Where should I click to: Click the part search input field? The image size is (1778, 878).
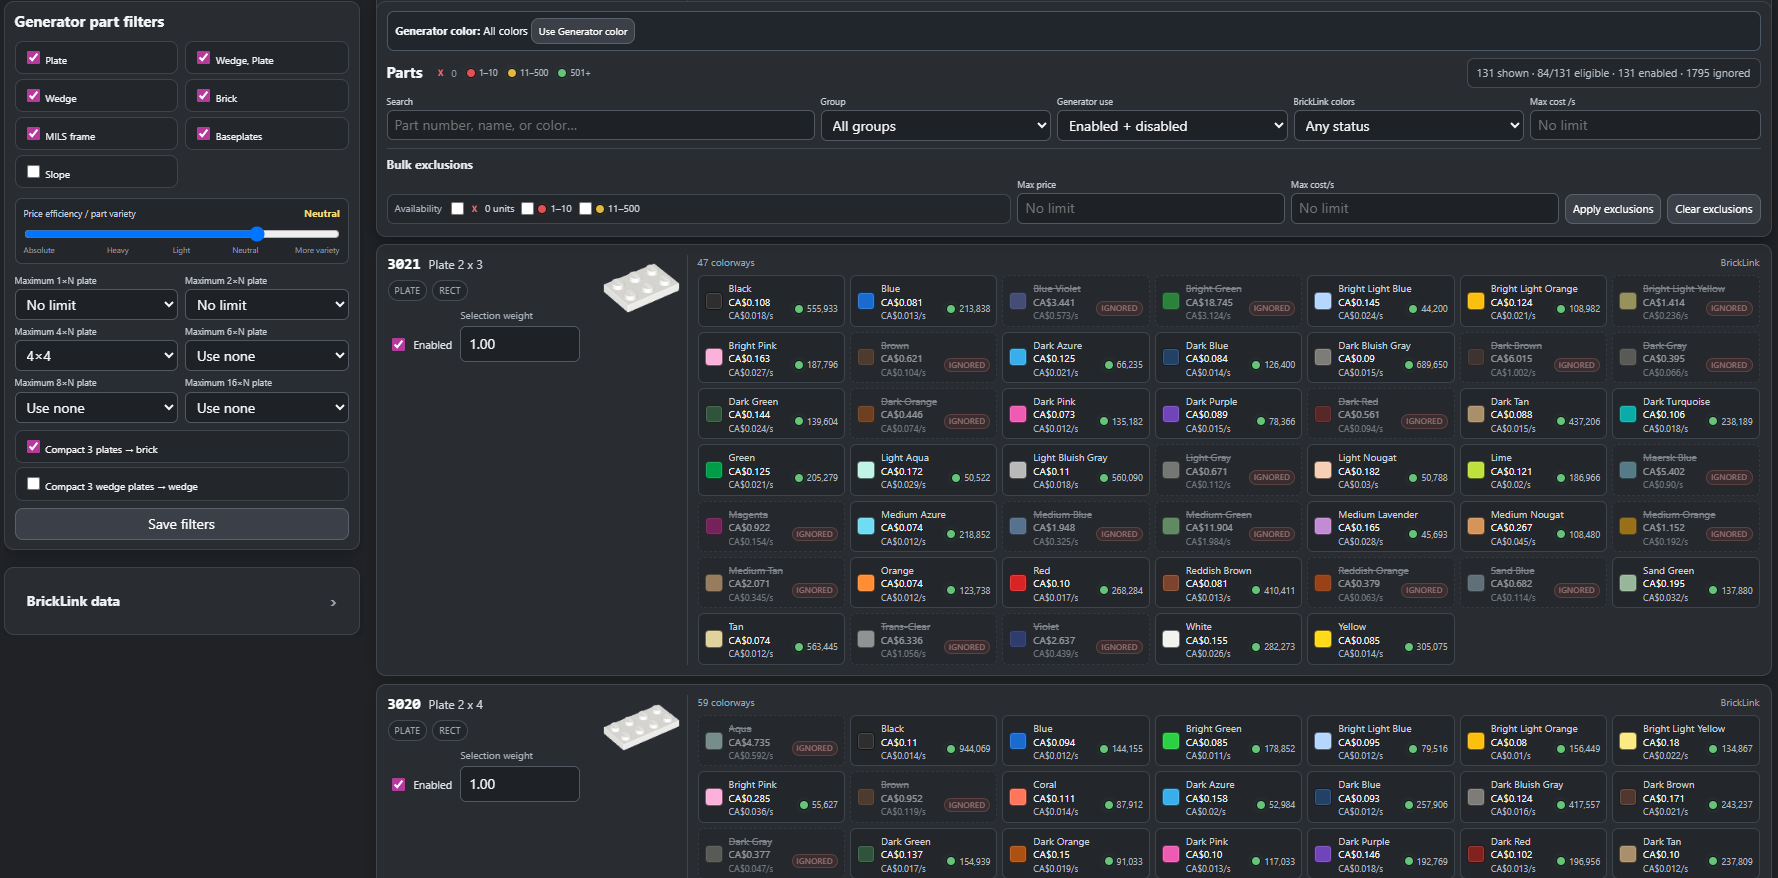pyautogui.click(x=600, y=126)
